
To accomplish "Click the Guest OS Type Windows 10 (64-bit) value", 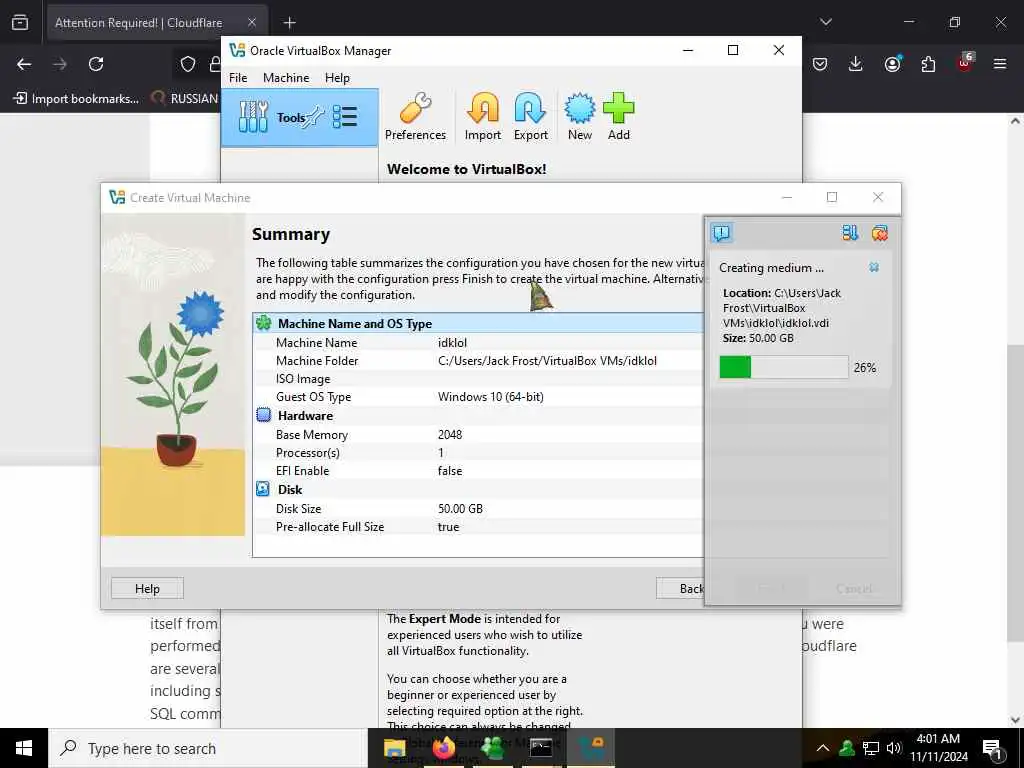I will [490, 396].
